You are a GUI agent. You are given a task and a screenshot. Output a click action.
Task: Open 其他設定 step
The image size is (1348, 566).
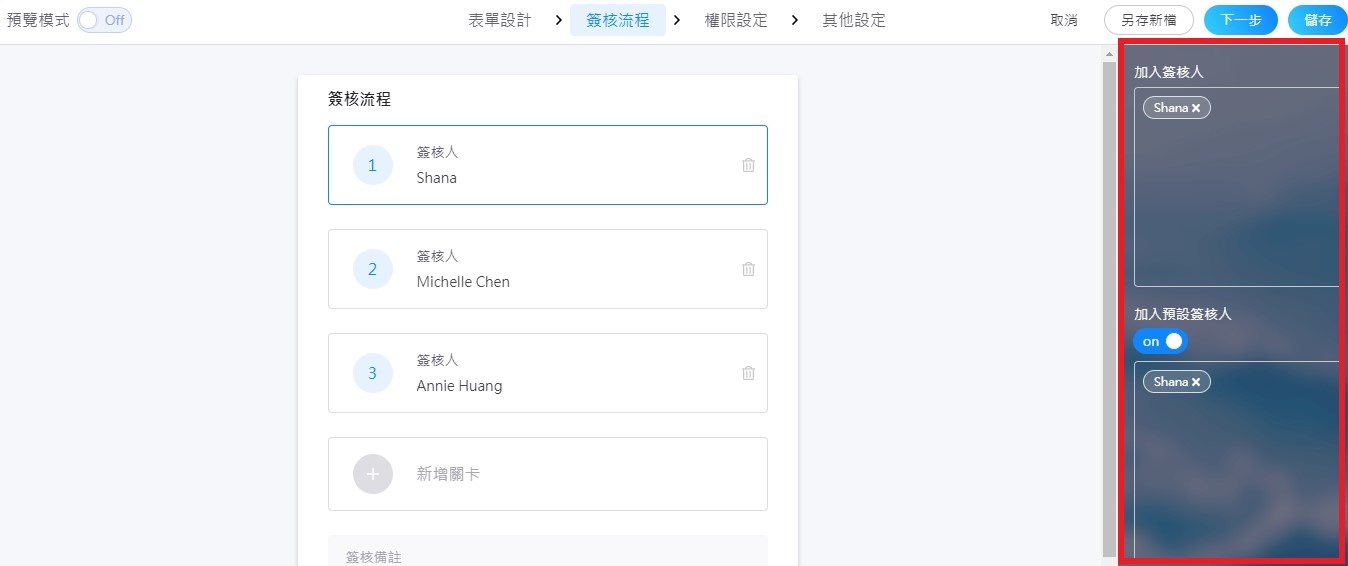tap(853, 20)
